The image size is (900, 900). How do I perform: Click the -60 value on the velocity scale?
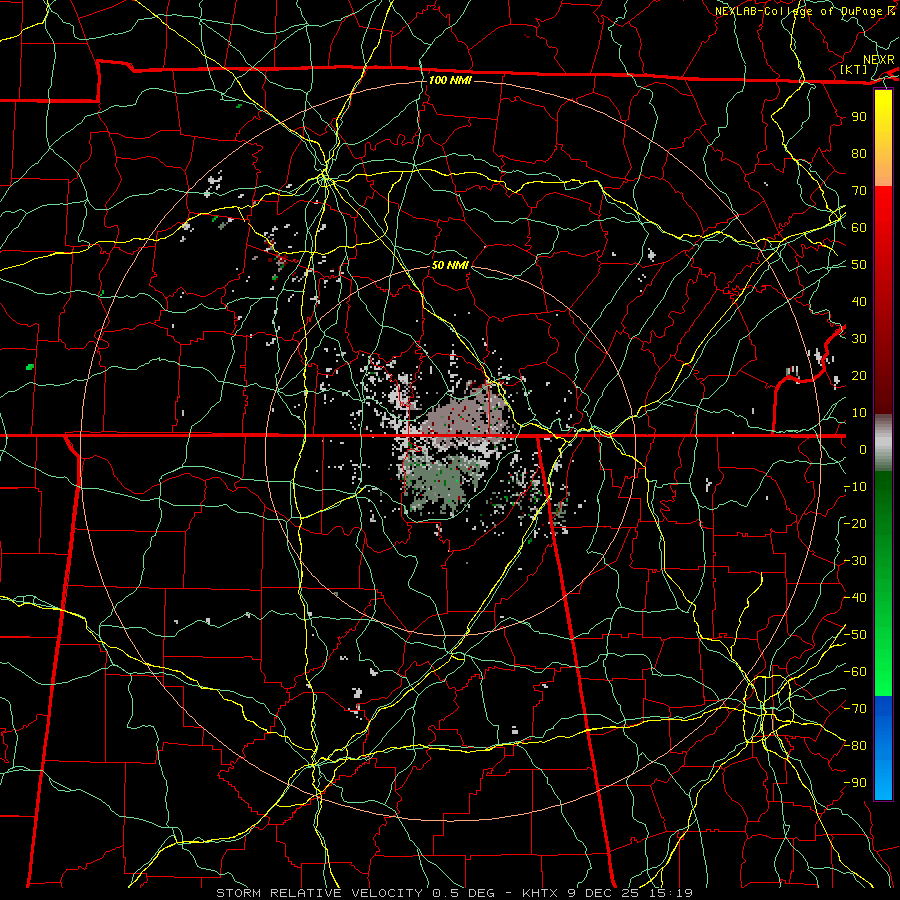pos(855,672)
